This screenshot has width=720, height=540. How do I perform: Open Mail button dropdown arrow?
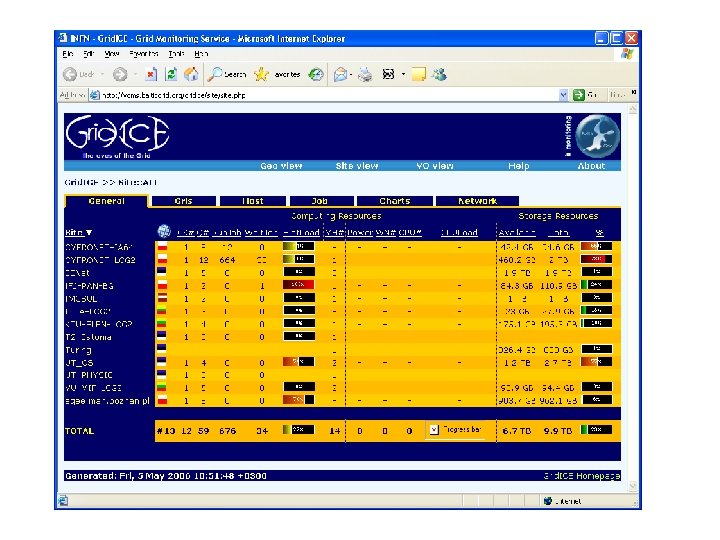pos(352,74)
